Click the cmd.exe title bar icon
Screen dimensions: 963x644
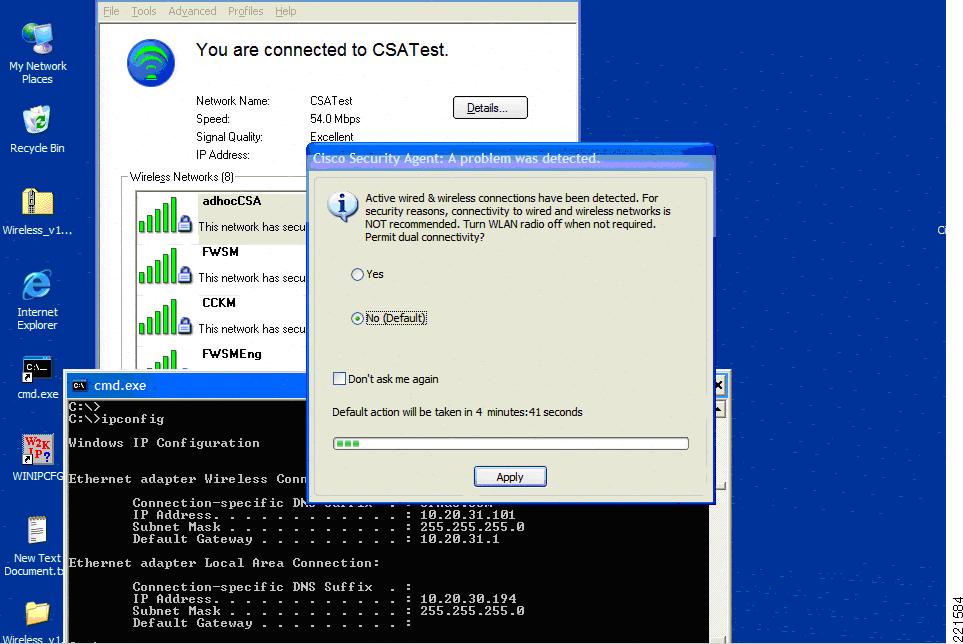pos(79,386)
